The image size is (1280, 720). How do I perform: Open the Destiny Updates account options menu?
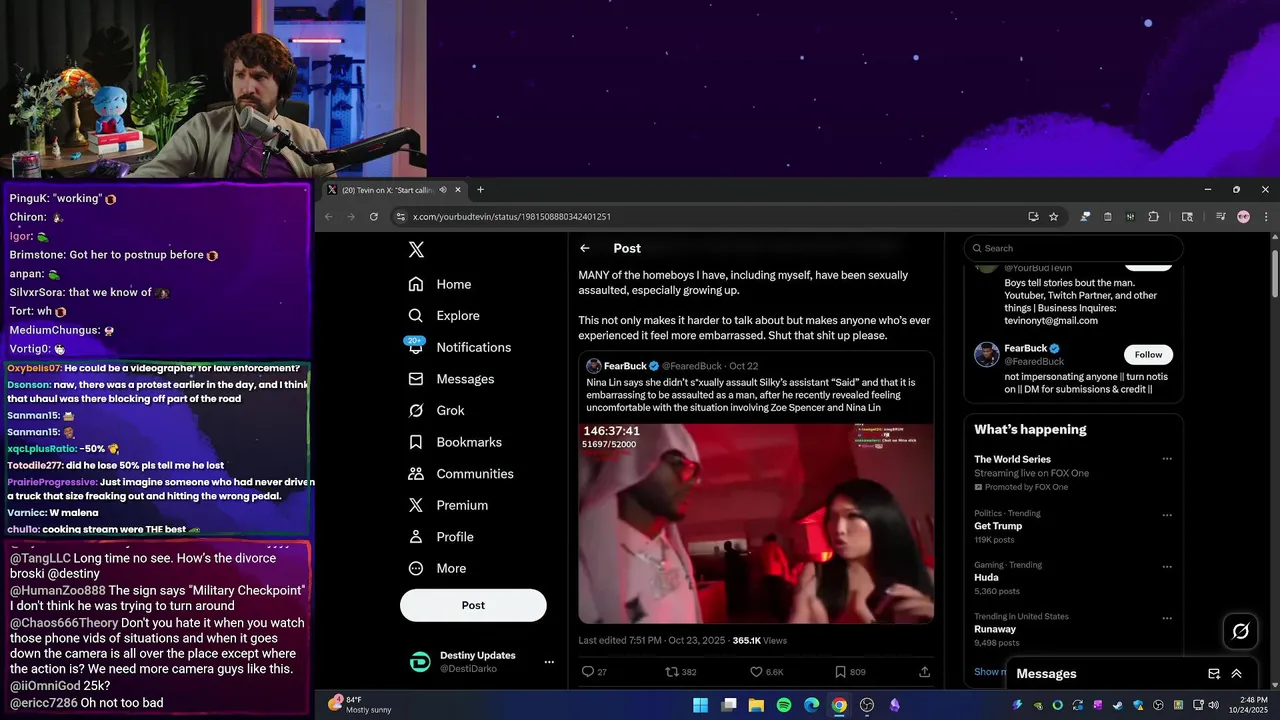pos(548,662)
